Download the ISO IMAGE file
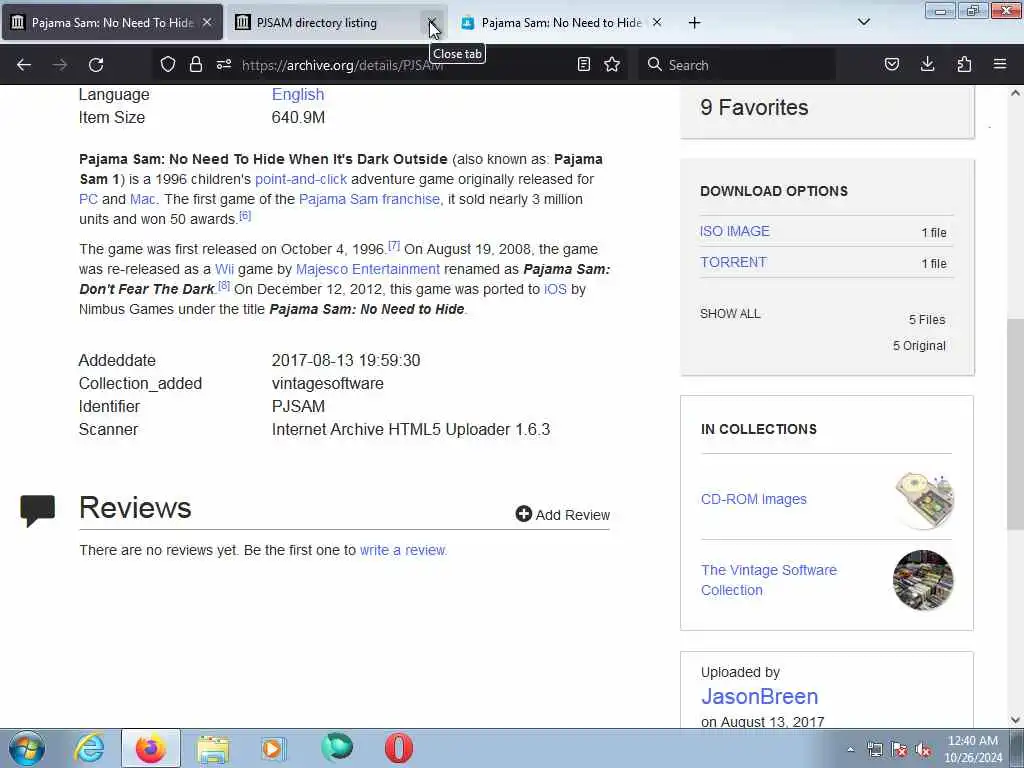 pyautogui.click(x=735, y=231)
